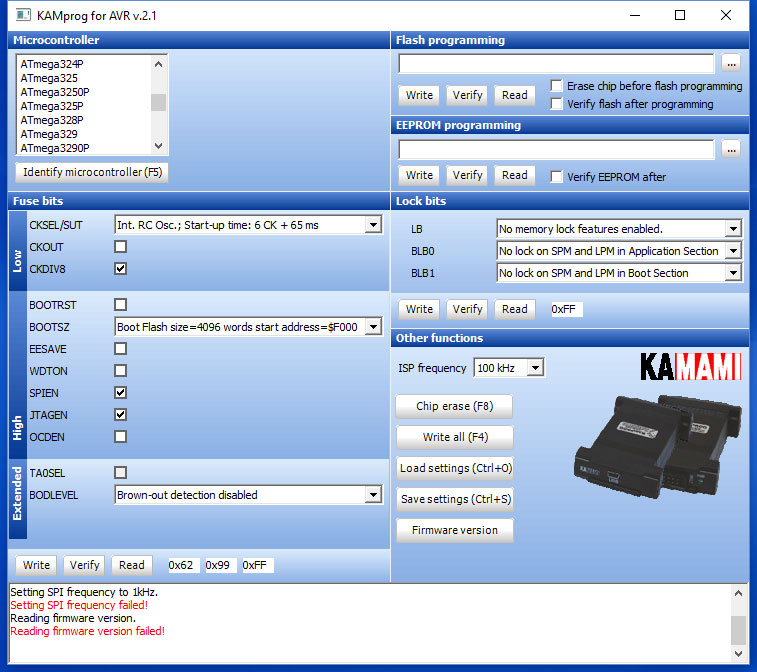Toggle the CKOUT fuse checkbox
This screenshot has height=672, width=757.
(121, 247)
